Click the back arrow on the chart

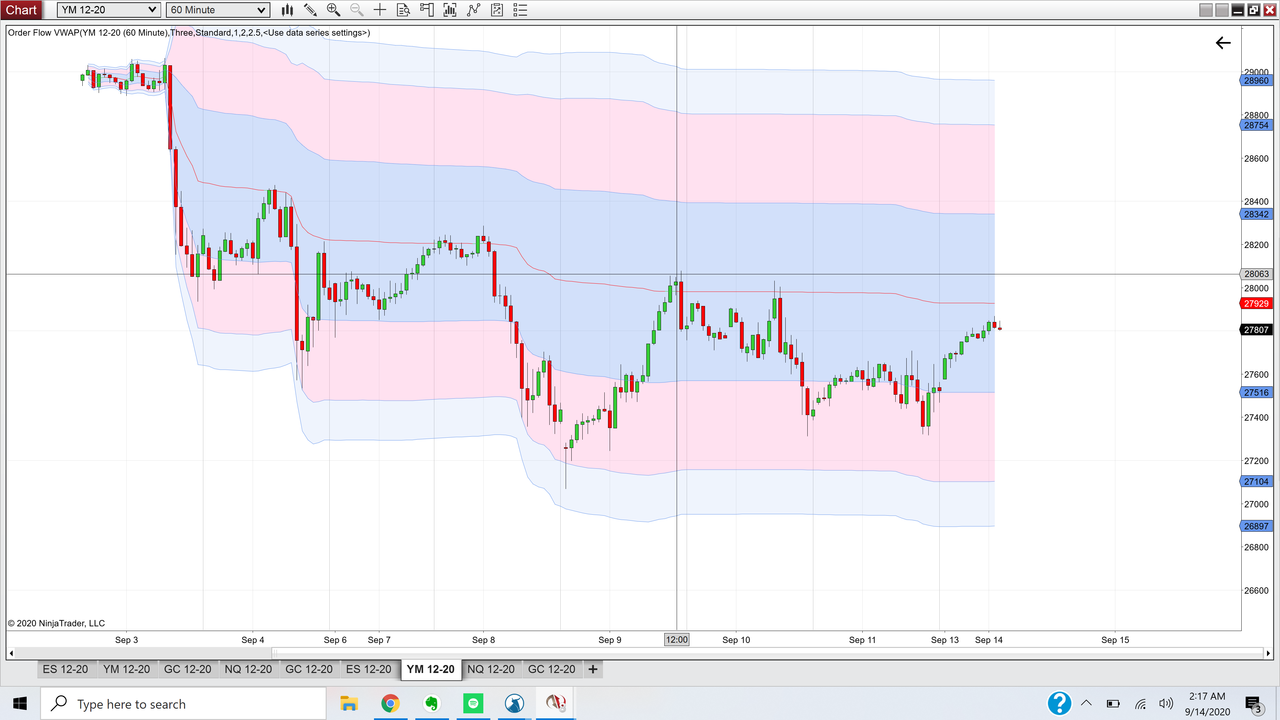[x=1223, y=43]
